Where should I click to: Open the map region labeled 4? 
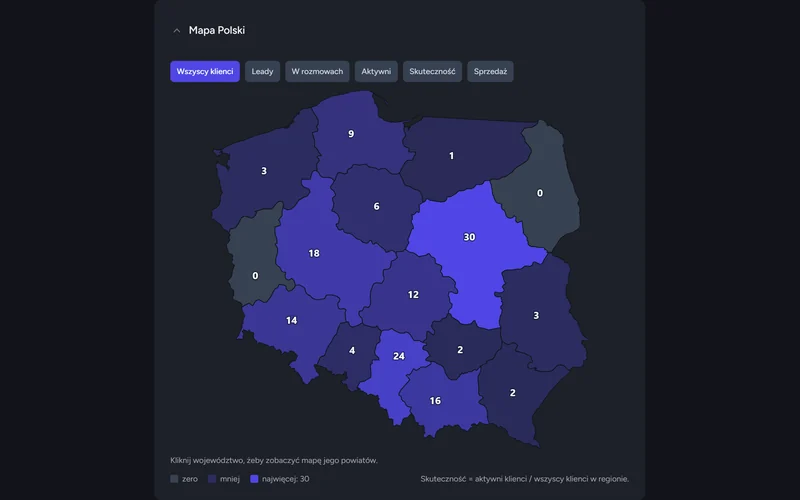352,351
